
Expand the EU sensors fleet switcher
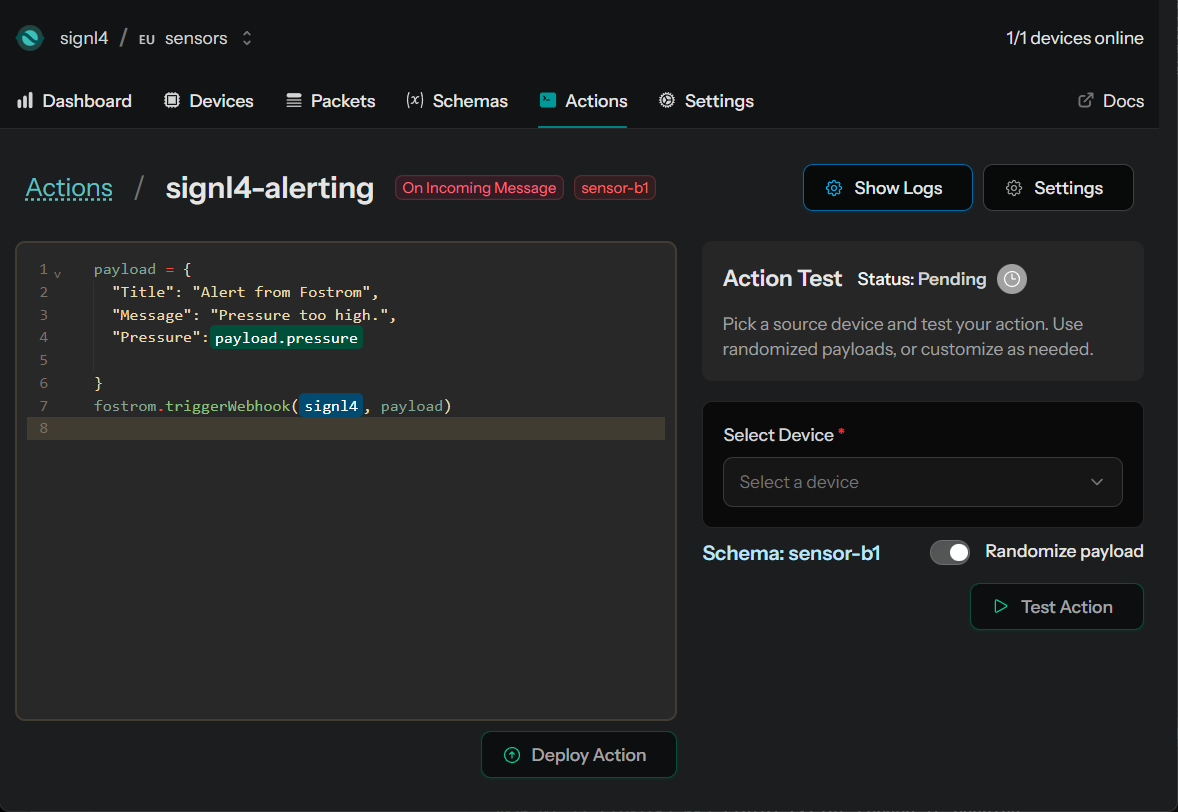(x=247, y=39)
